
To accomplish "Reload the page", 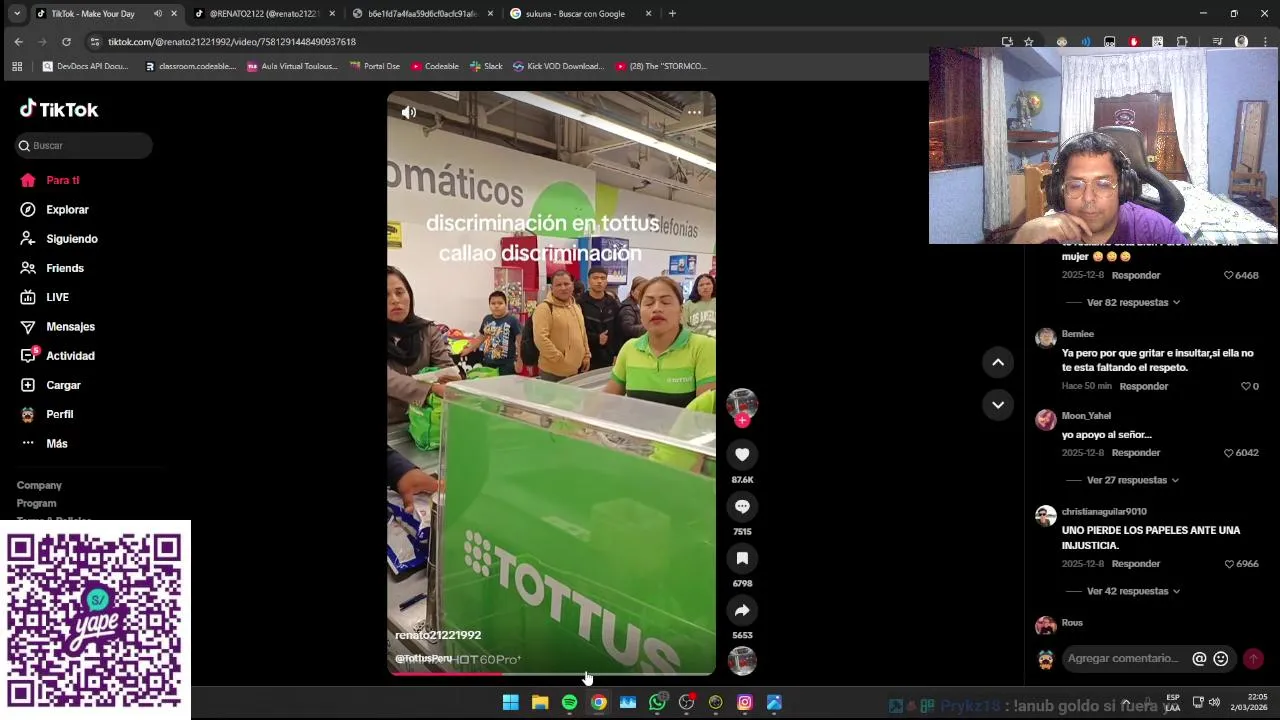I will tap(66, 42).
